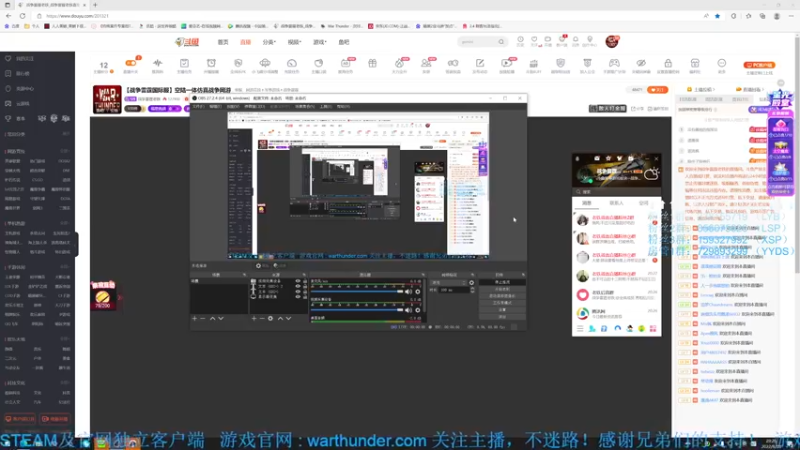Image resolution: width=800 pixels, height=450 pixels.
Task: Click the QQ window search field
Action: click(x=616, y=192)
